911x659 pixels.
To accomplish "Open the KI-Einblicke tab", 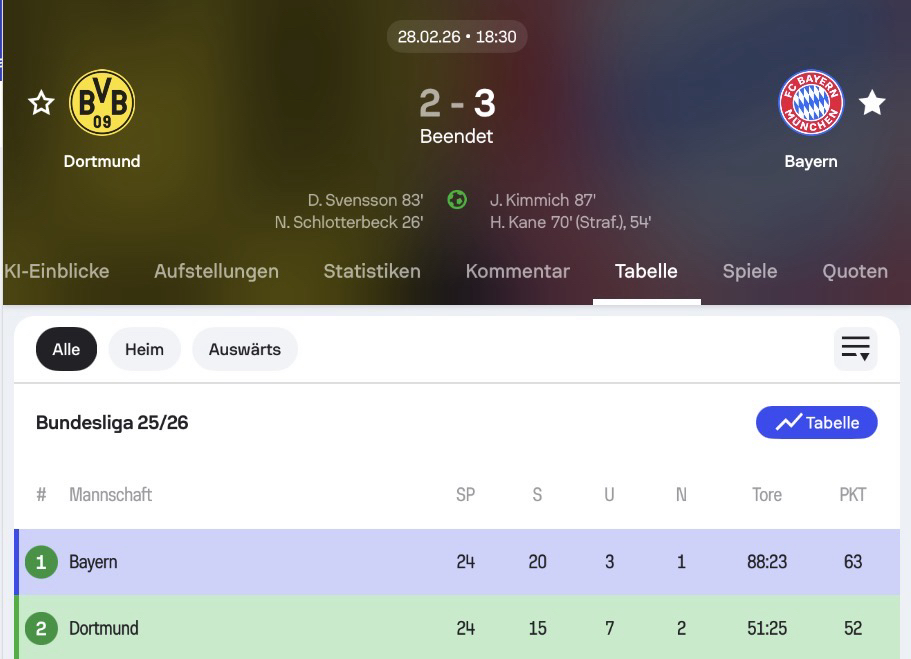I will (x=56, y=271).
